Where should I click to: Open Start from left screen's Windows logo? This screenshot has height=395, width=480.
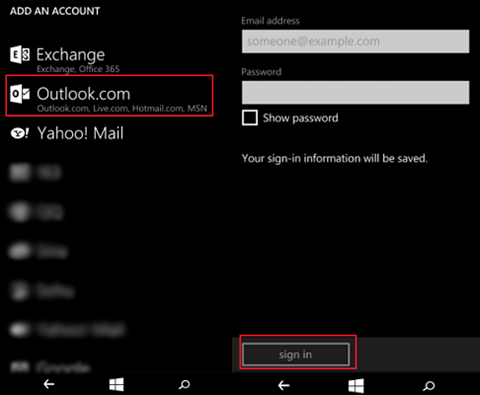tap(116, 384)
